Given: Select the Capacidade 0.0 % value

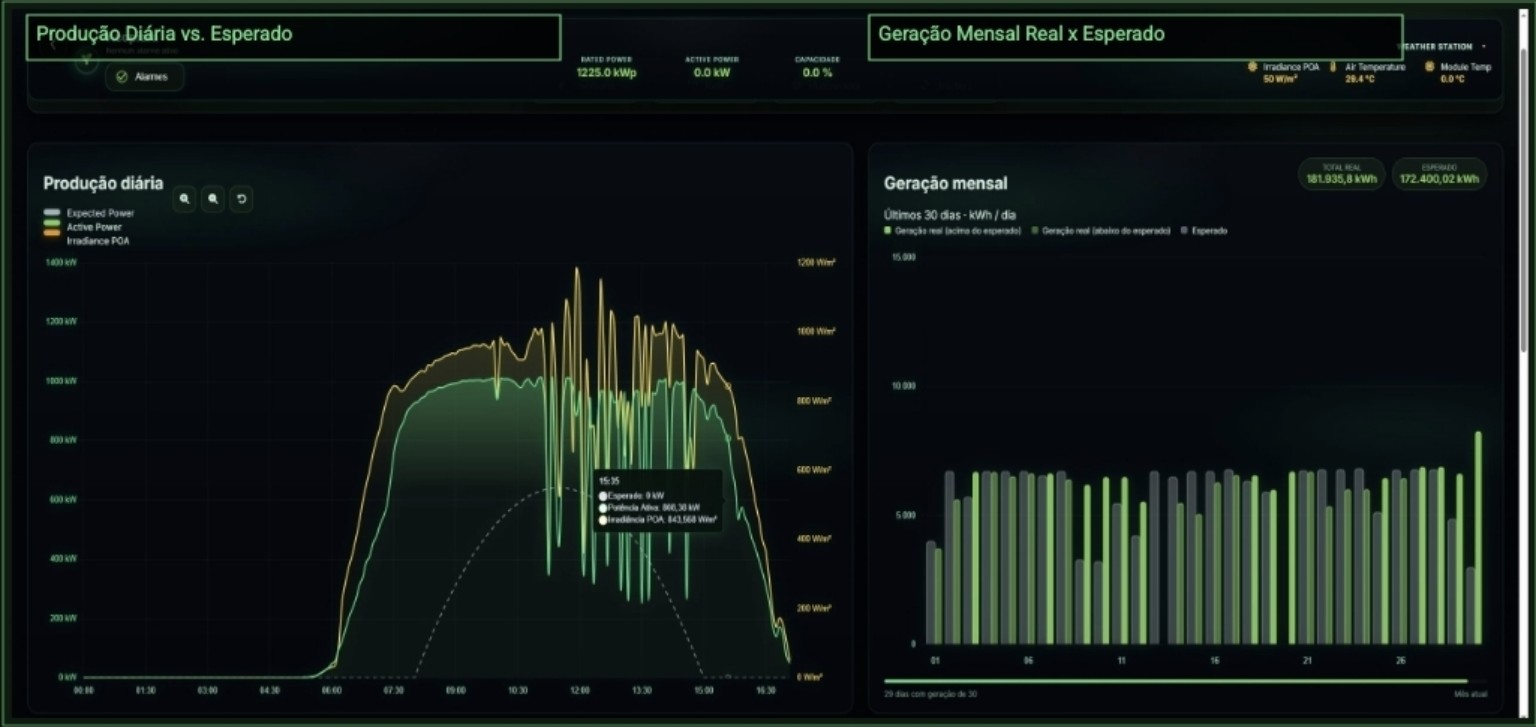Looking at the screenshot, I should pos(817,73).
